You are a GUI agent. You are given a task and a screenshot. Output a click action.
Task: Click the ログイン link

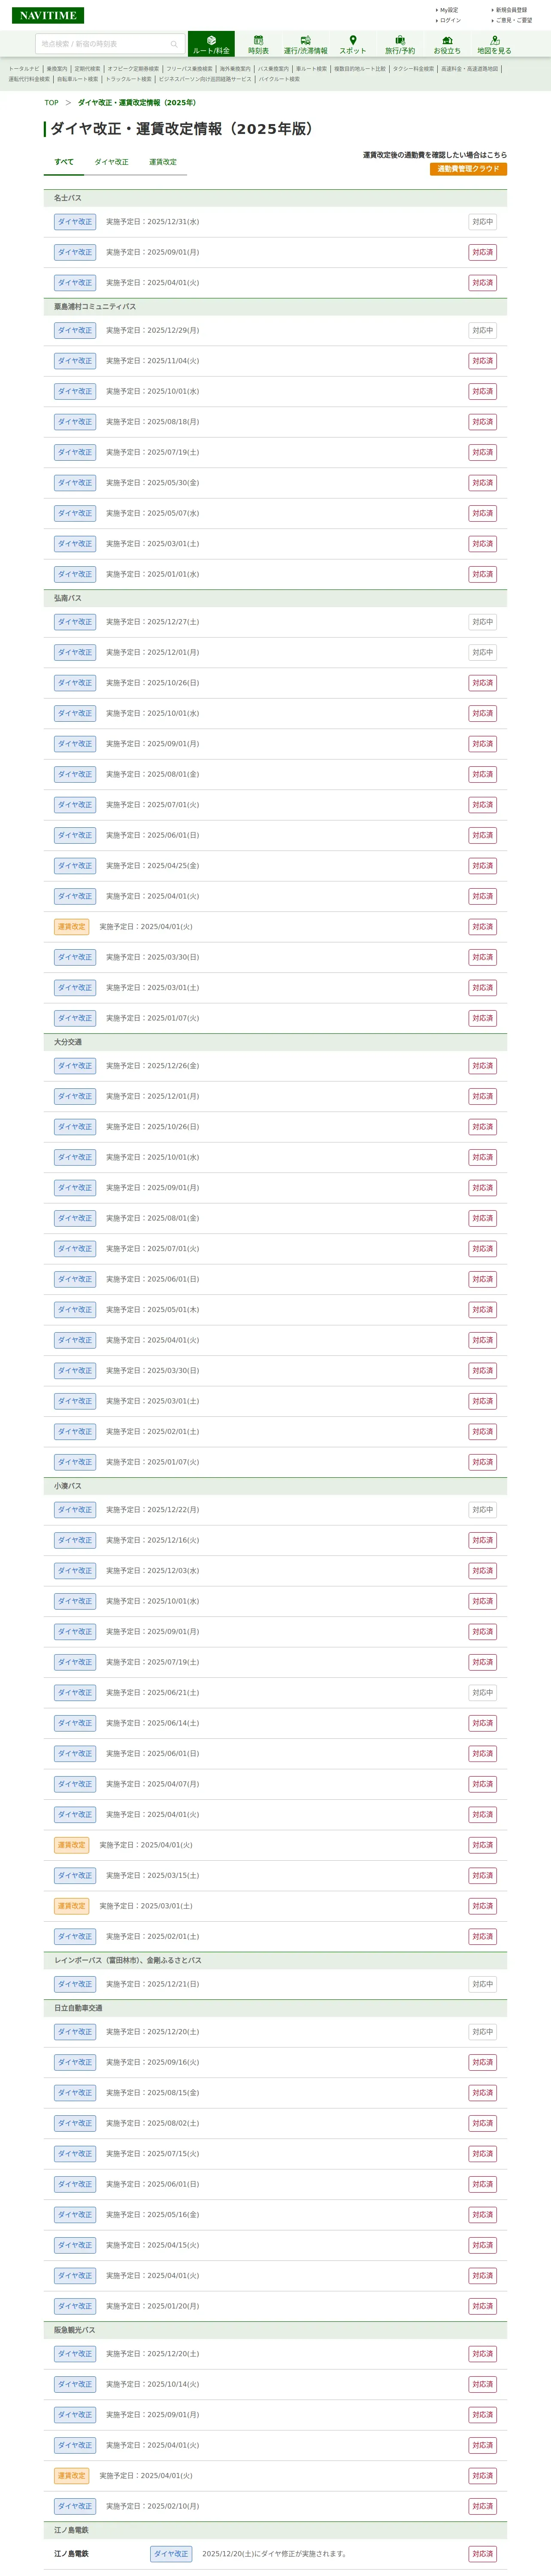(x=450, y=20)
